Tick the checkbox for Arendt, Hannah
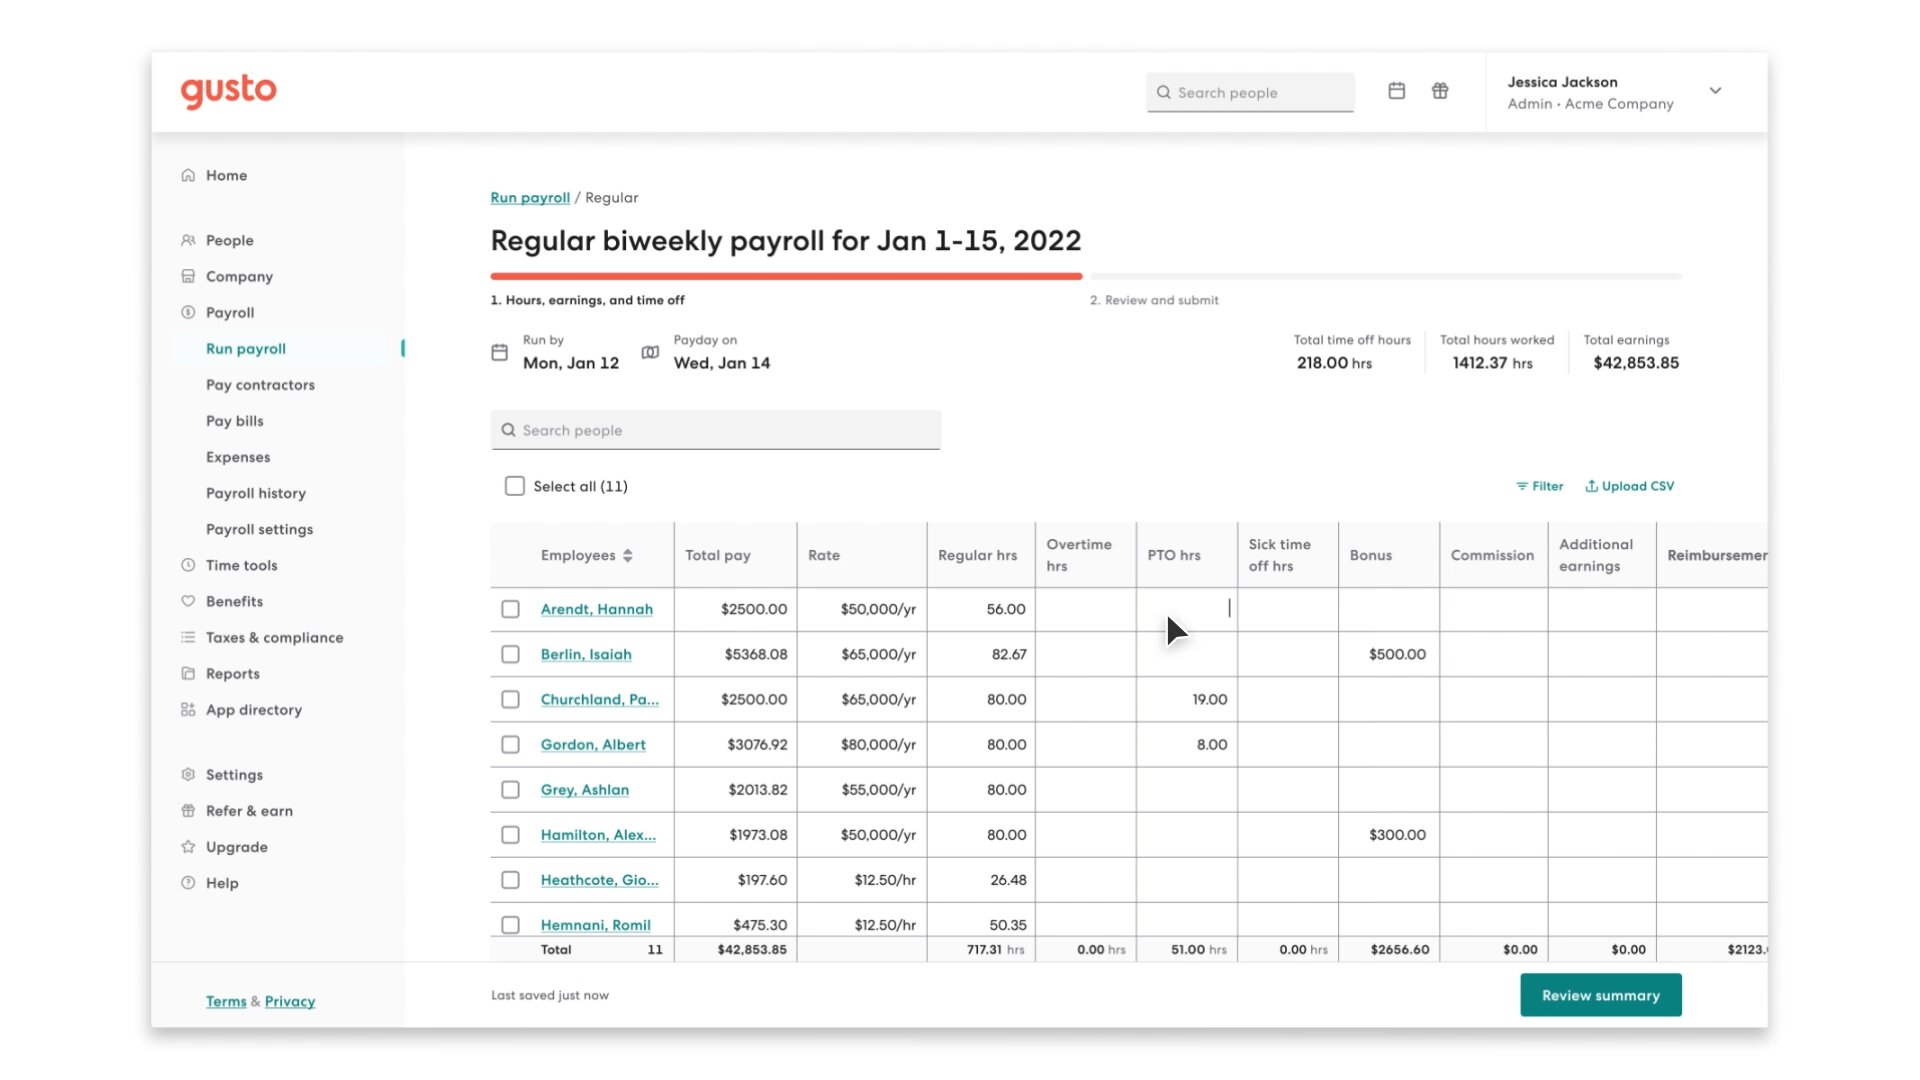 pos(511,609)
